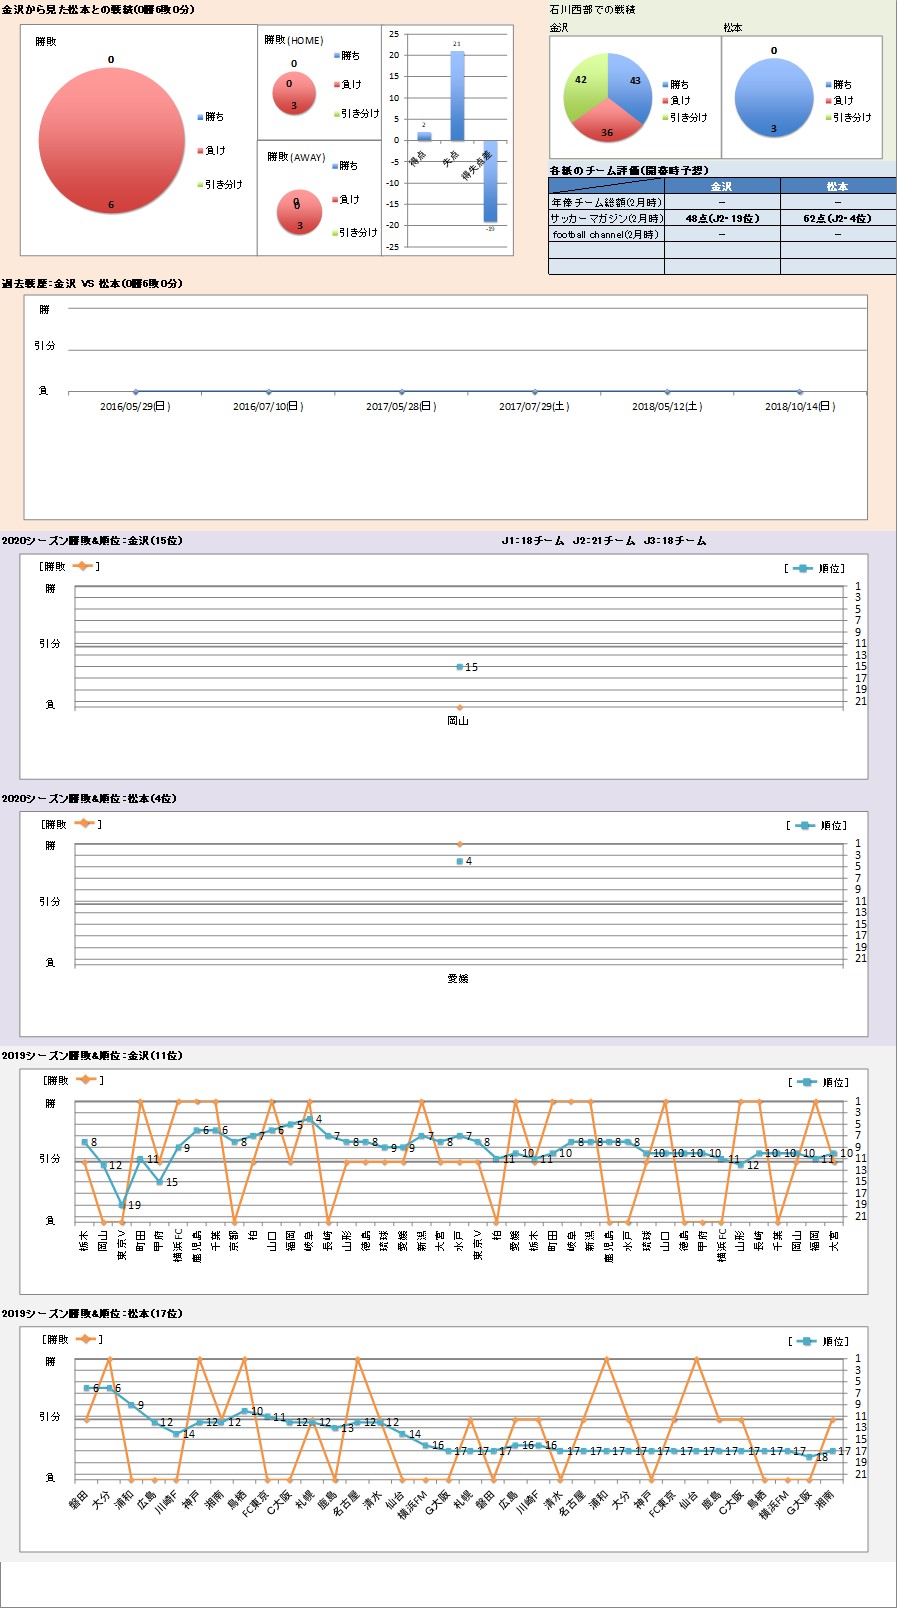
Task: Select the blue 勝ち swatch in the 勝敗 legend
Action: click(x=200, y=117)
